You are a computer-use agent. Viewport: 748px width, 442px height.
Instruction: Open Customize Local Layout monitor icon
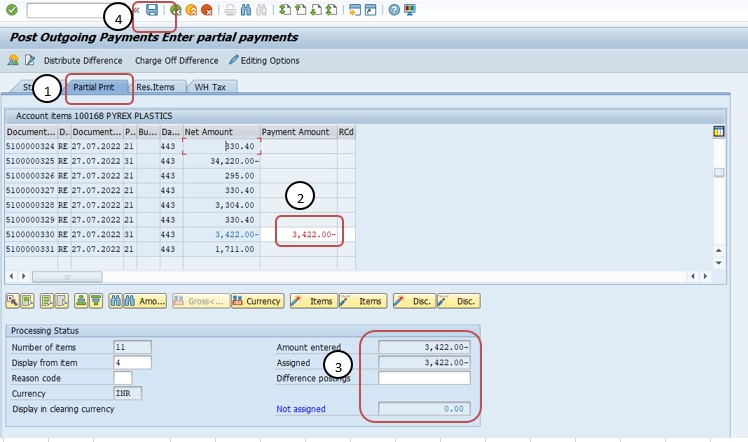point(410,10)
